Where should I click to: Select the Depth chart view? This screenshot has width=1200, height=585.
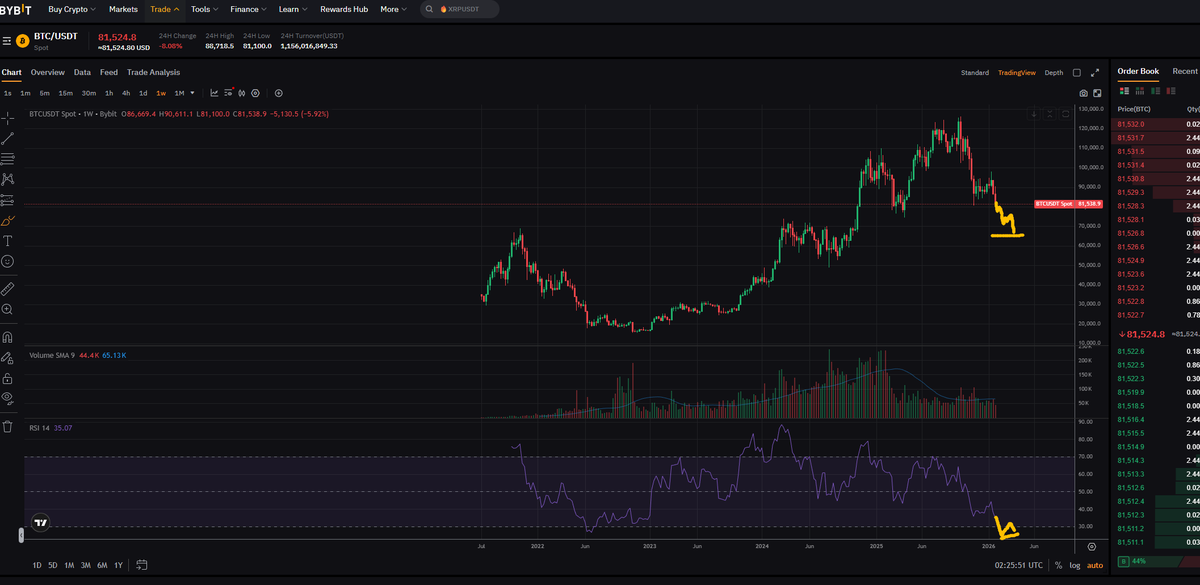point(1054,73)
